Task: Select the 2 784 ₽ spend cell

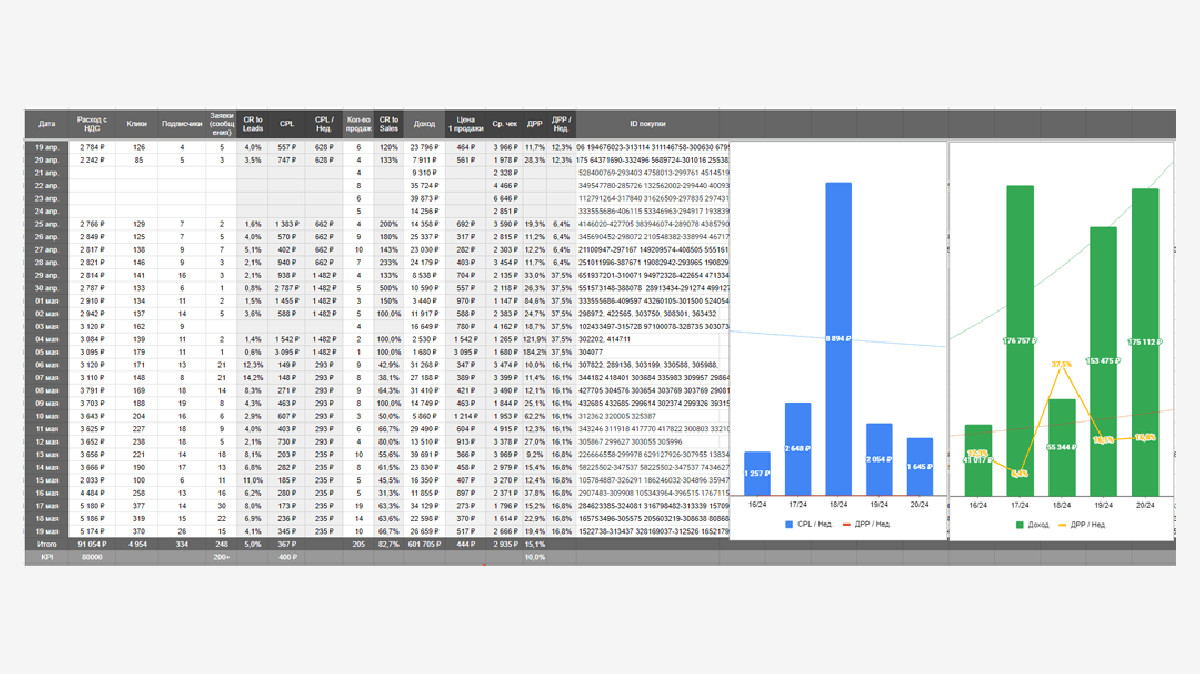Action: [93, 147]
